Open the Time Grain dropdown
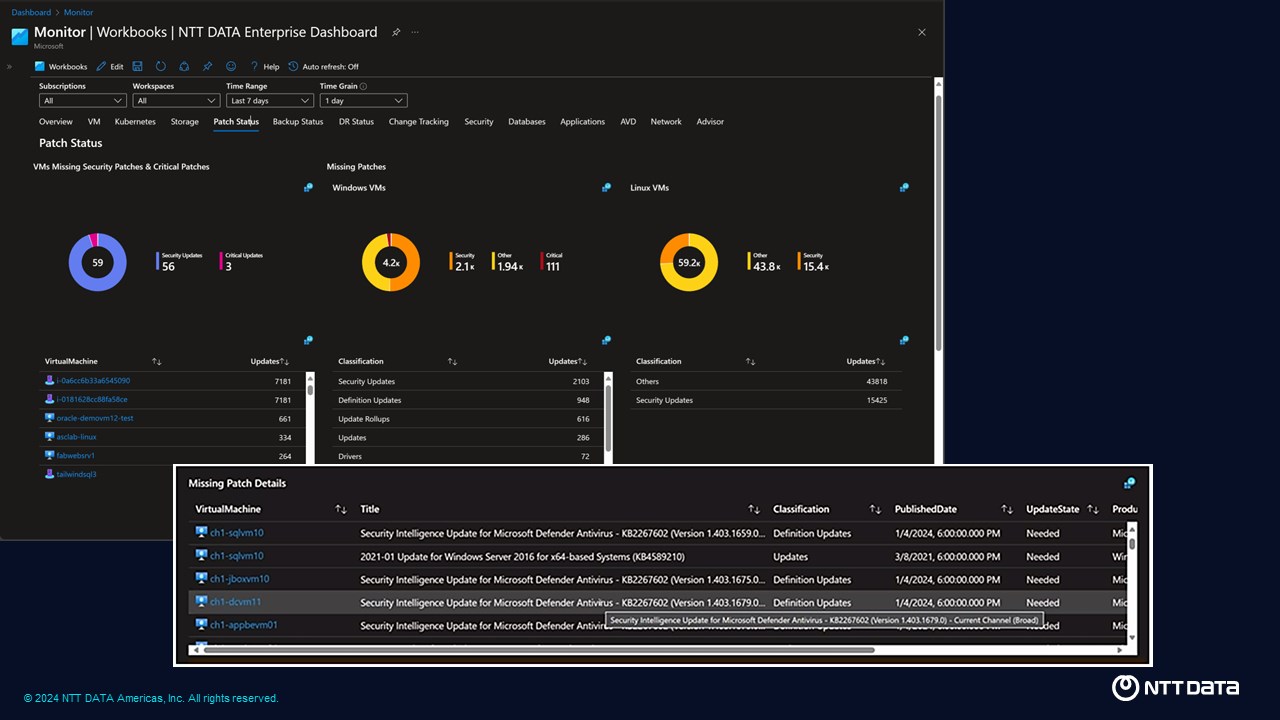The image size is (1280, 720). click(363, 101)
